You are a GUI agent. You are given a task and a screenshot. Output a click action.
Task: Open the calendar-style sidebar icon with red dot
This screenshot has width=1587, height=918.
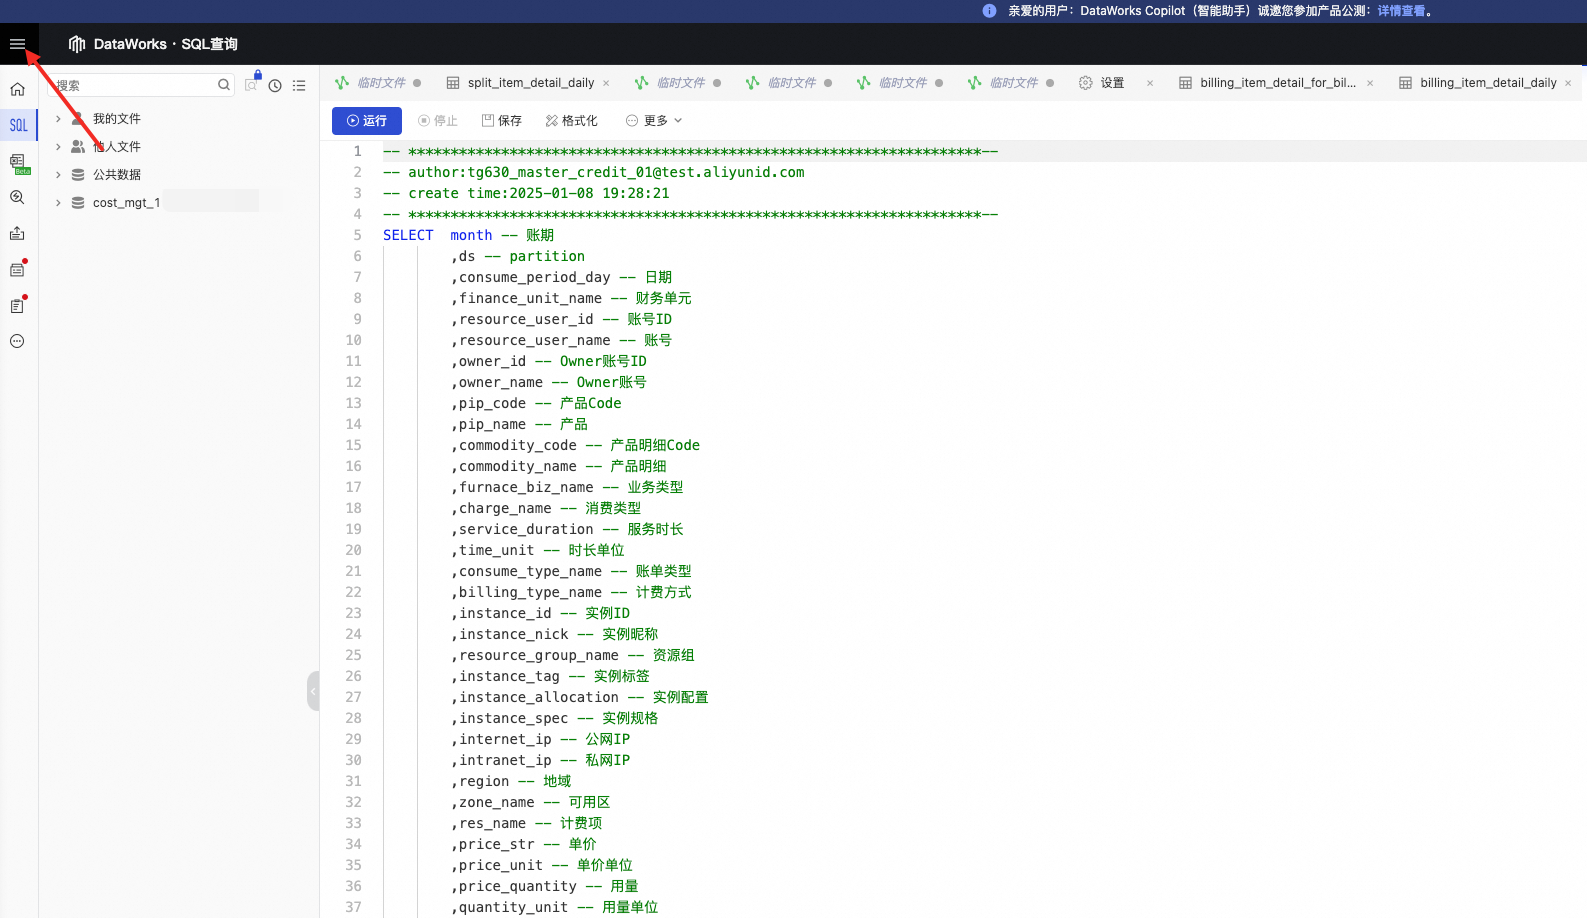coord(17,269)
